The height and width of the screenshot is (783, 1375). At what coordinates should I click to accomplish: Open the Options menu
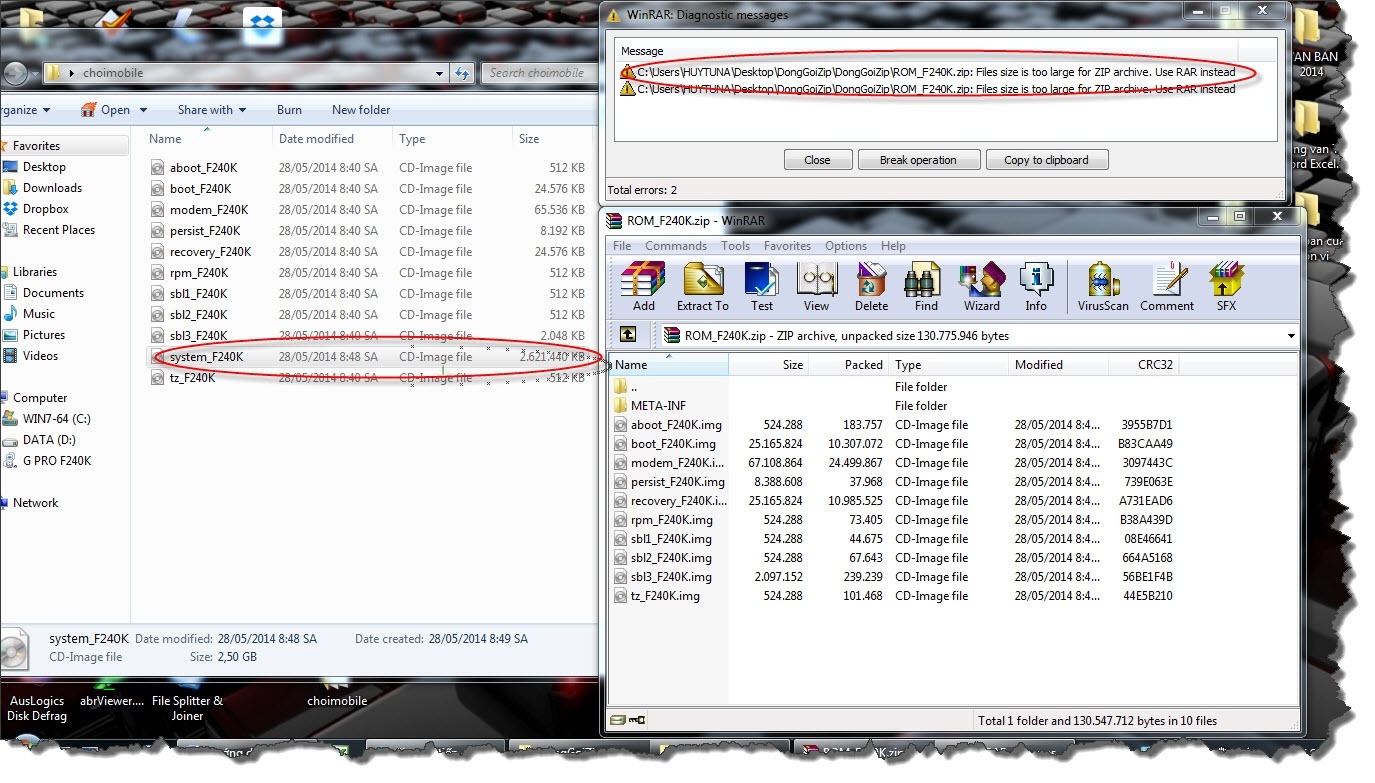click(x=846, y=246)
